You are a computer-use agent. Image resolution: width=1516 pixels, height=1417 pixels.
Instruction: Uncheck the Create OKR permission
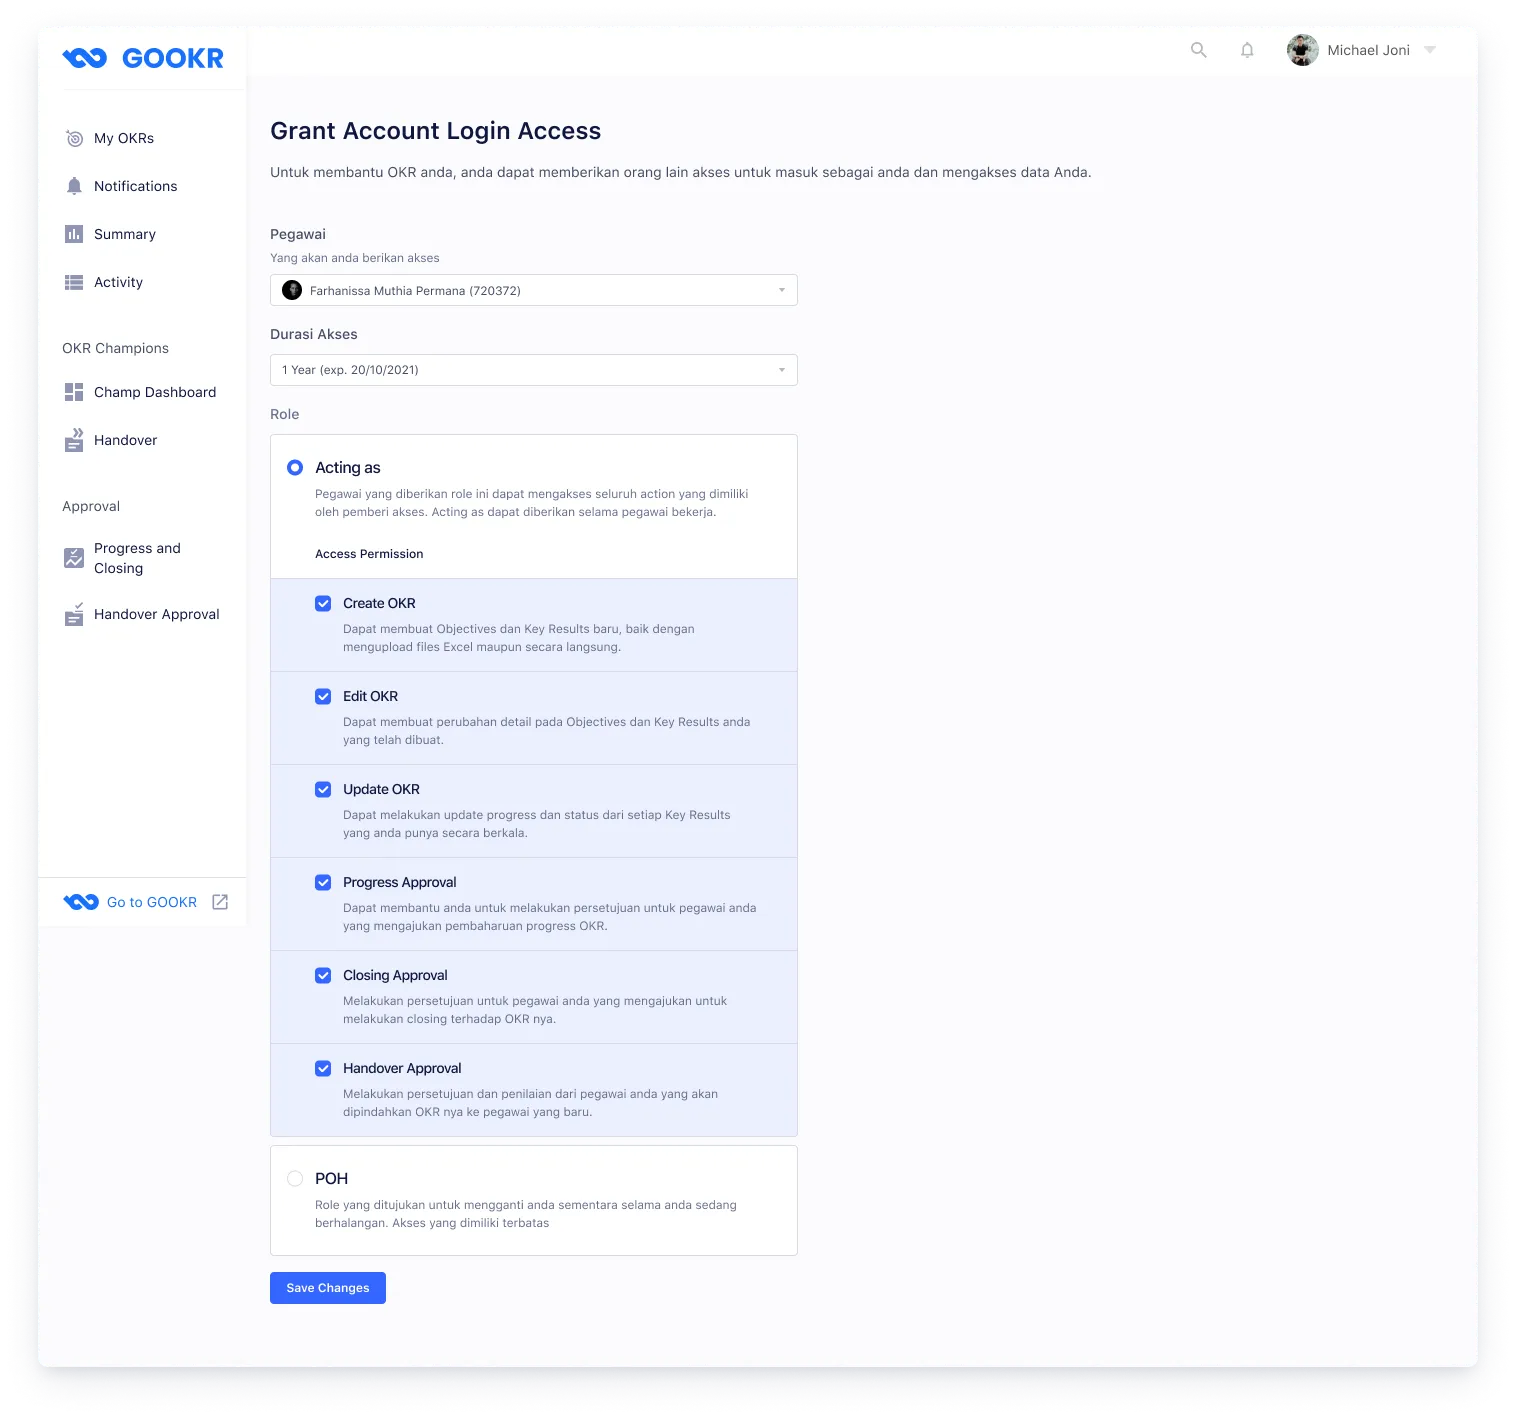pos(323,603)
